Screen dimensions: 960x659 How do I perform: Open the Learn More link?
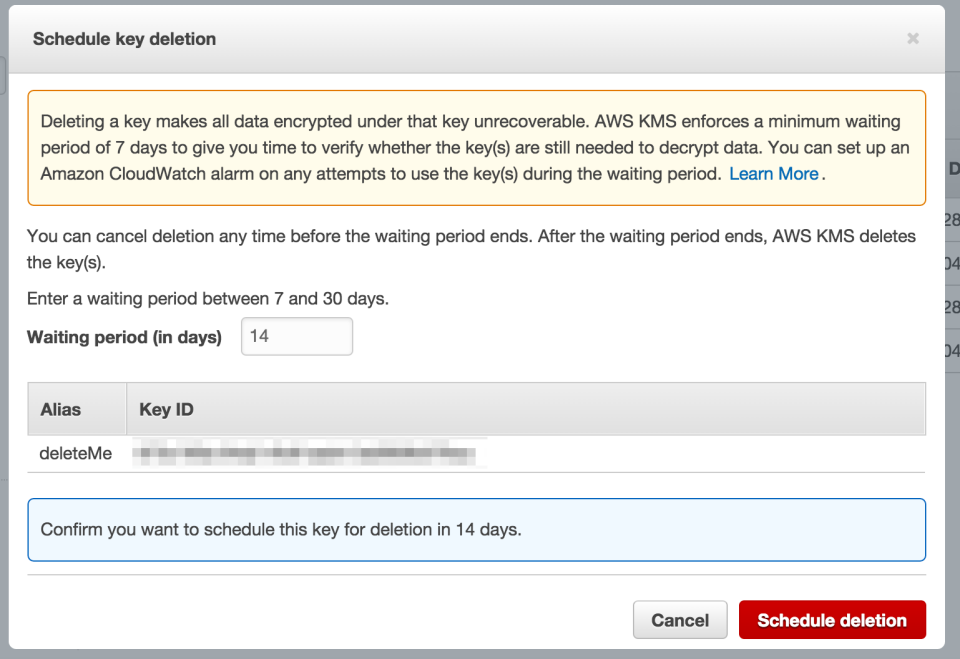773,174
